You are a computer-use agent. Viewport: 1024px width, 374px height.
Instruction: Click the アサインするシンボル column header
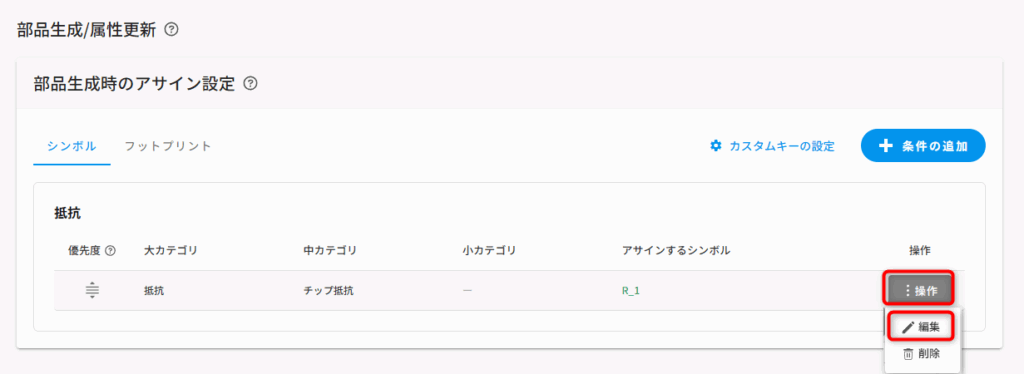676,251
